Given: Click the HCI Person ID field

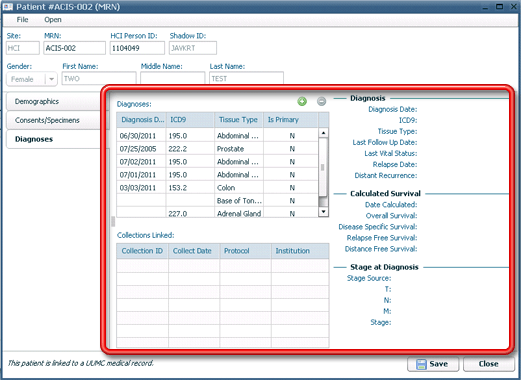Looking at the screenshot, I should point(137,48).
